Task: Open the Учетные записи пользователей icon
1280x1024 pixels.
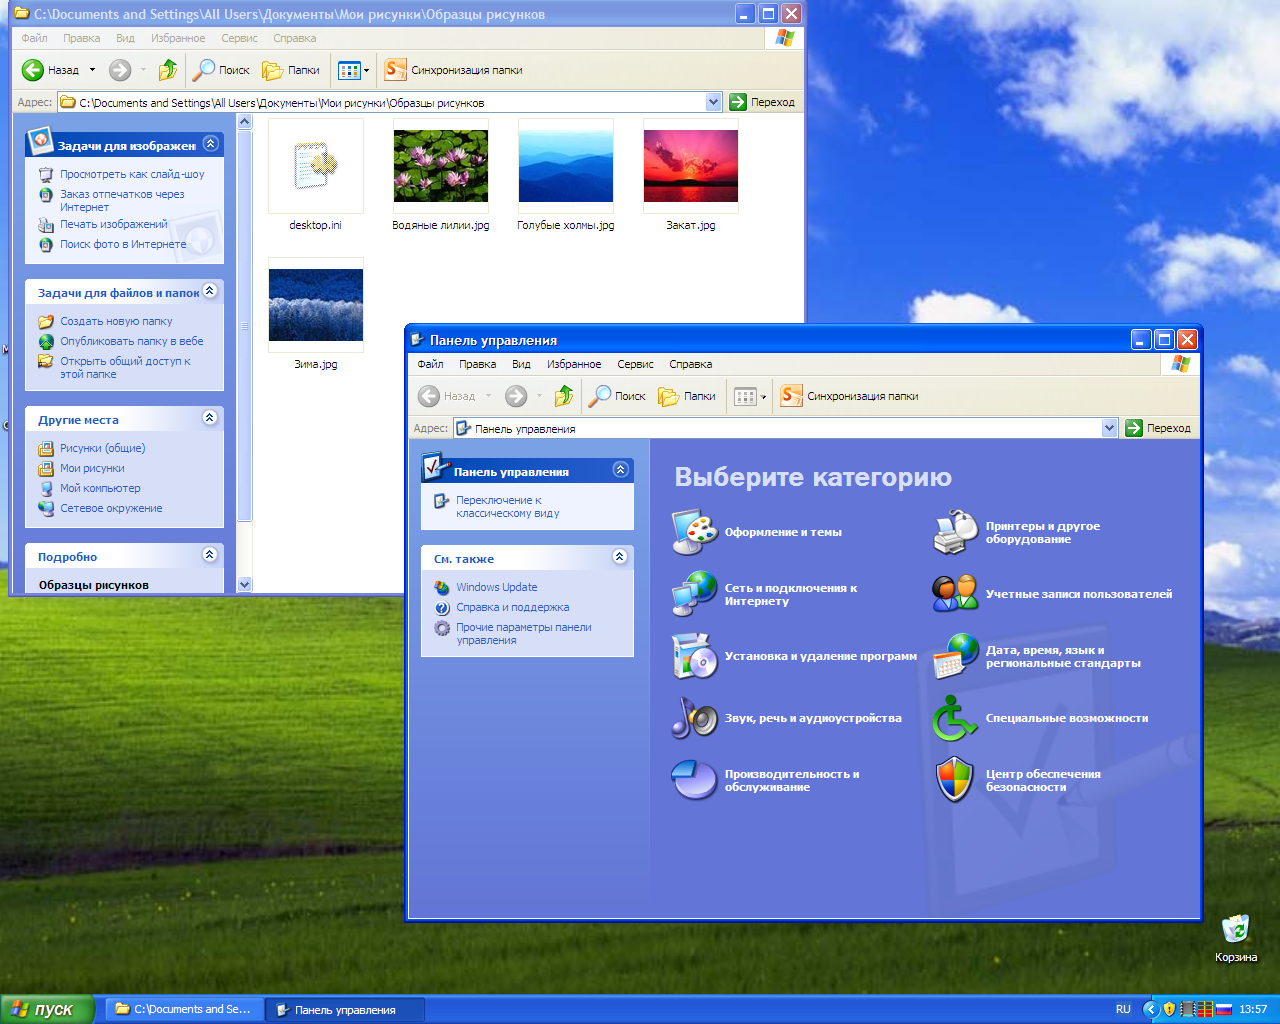Action: click(955, 594)
